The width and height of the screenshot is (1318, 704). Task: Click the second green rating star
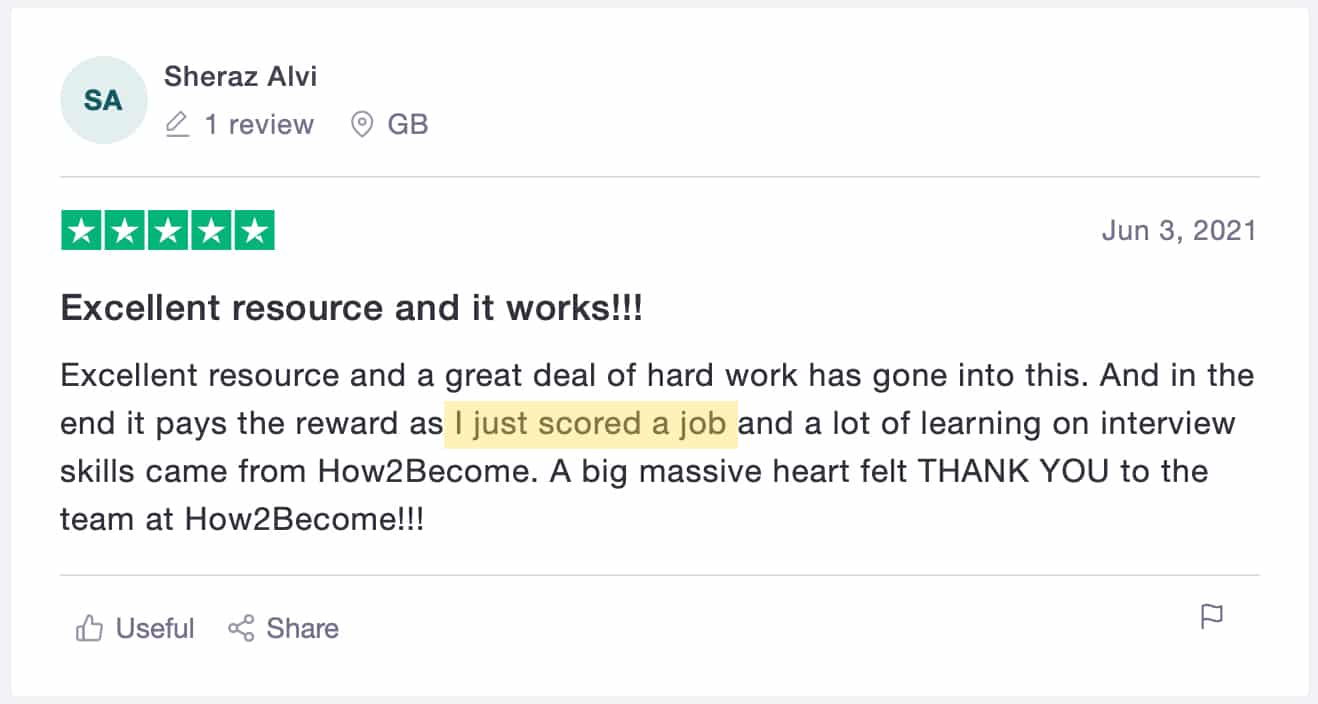point(125,231)
